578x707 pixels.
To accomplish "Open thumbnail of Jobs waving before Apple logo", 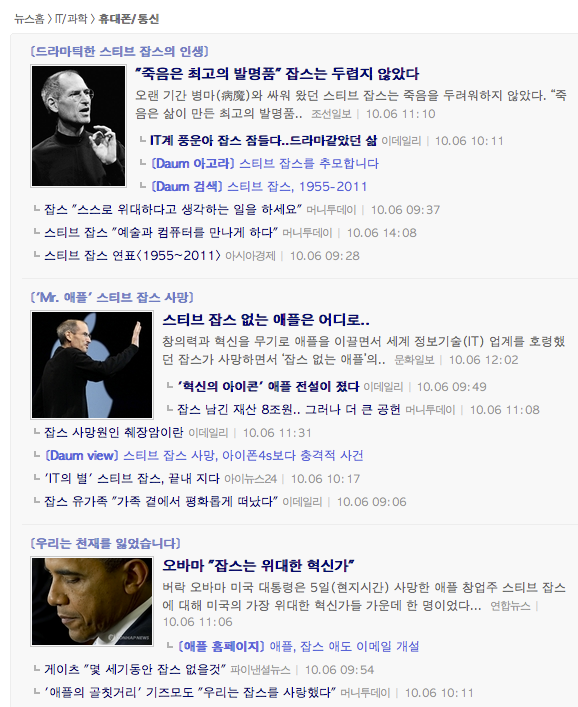I will click(92, 365).
